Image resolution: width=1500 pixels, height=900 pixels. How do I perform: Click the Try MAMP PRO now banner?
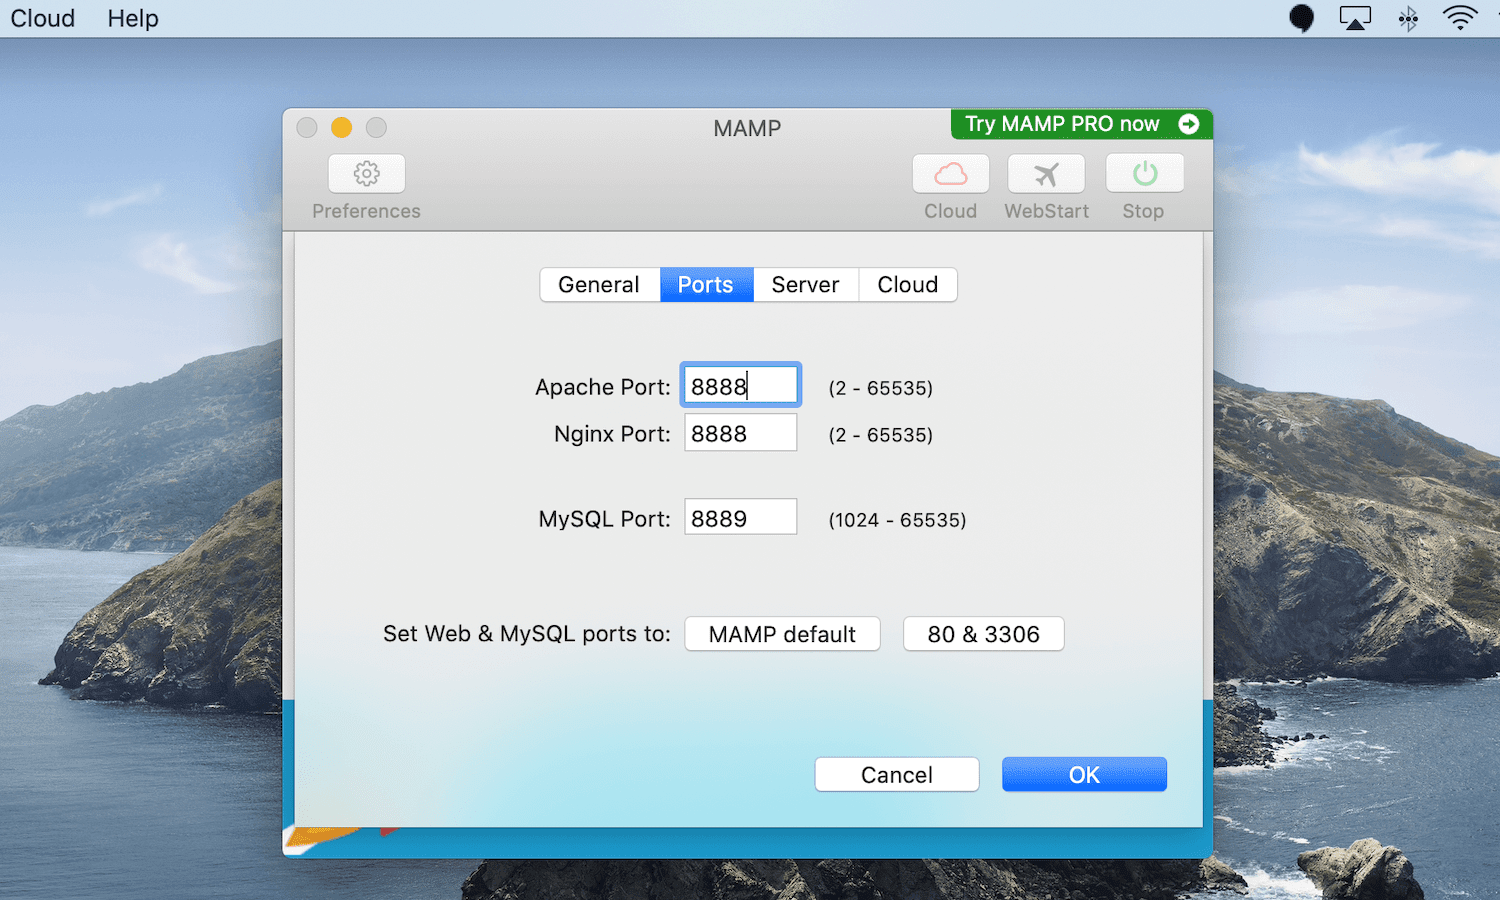tap(1080, 124)
